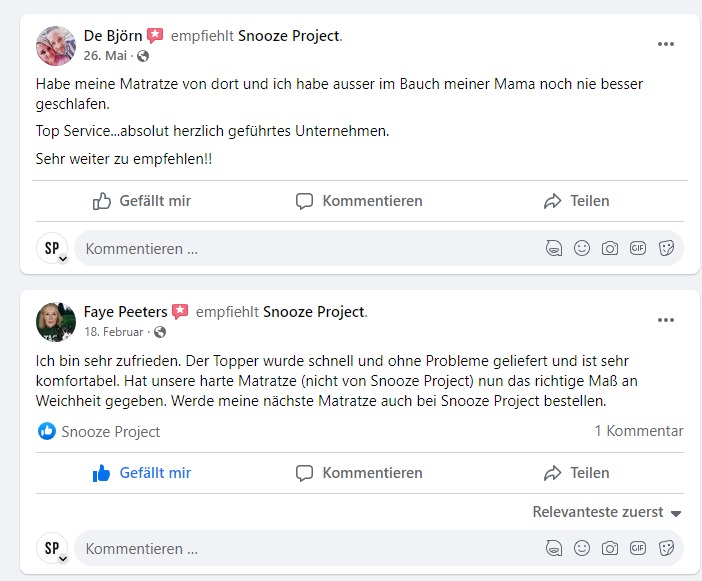Click emoji icon in second comment box
The height and width of the screenshot is (581, 702).
582,548
